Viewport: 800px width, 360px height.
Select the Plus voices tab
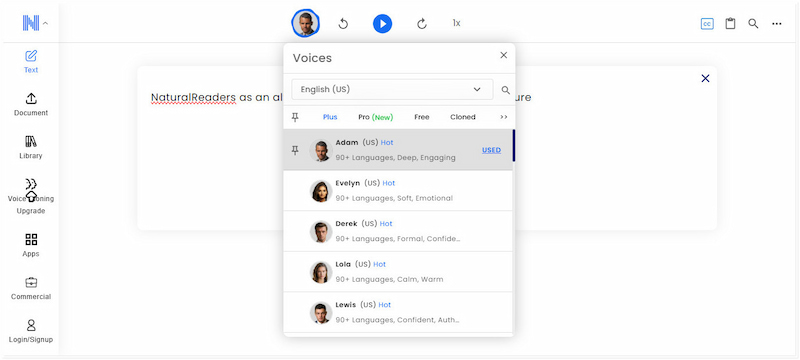pyautogui.click(x=330, y=117)
